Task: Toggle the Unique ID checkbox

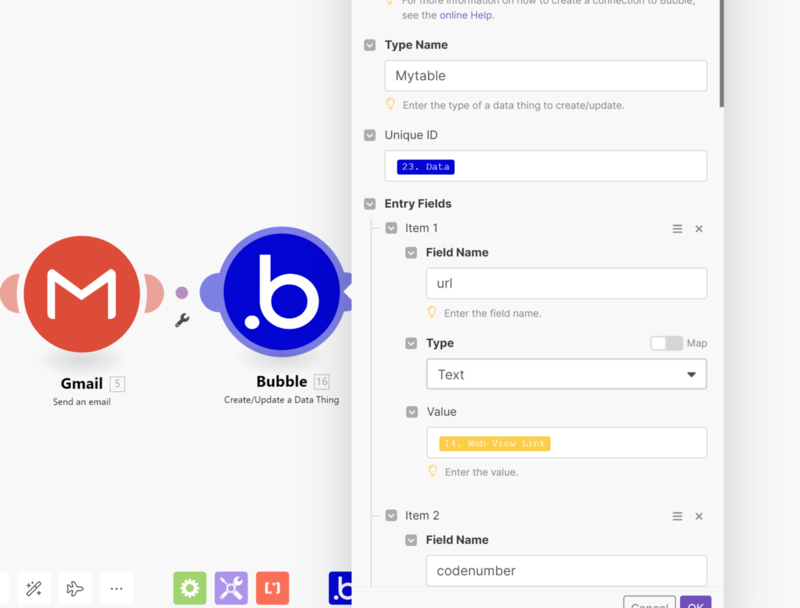Action: click(x=370, y=135)
